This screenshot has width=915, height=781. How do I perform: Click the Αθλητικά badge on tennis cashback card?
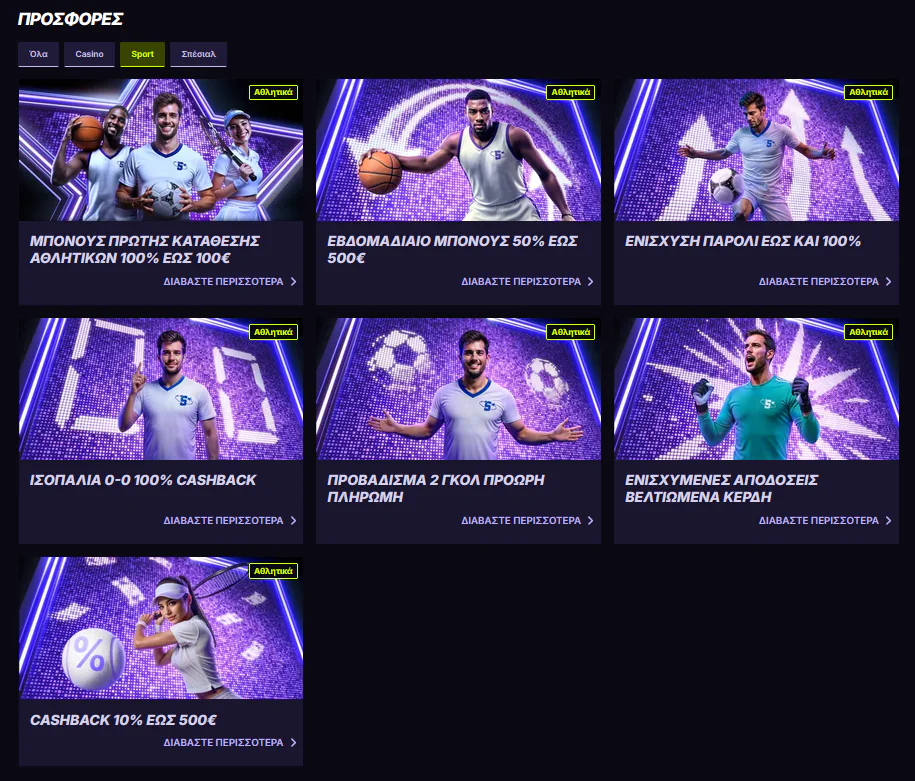click(273, 571)
